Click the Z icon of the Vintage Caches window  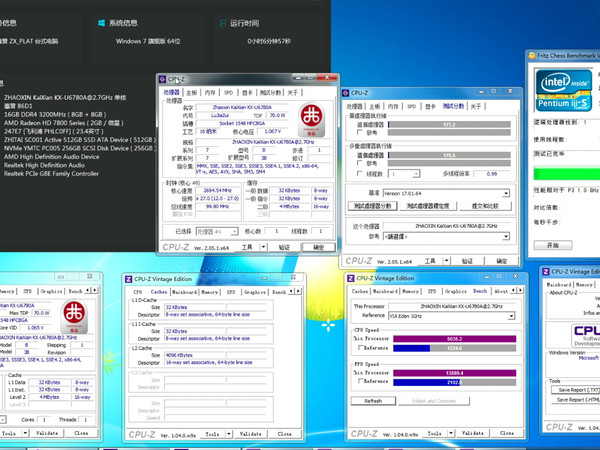(x=129, y=279)
